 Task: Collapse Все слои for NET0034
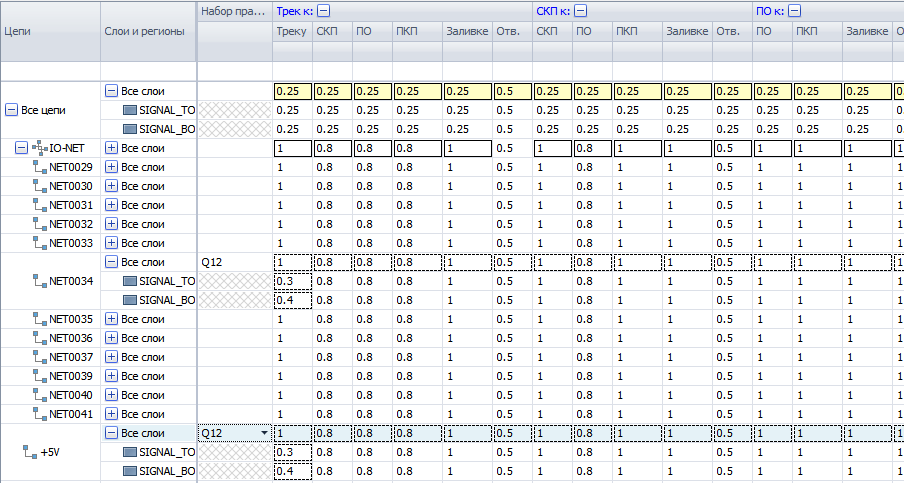coord(111,262)
